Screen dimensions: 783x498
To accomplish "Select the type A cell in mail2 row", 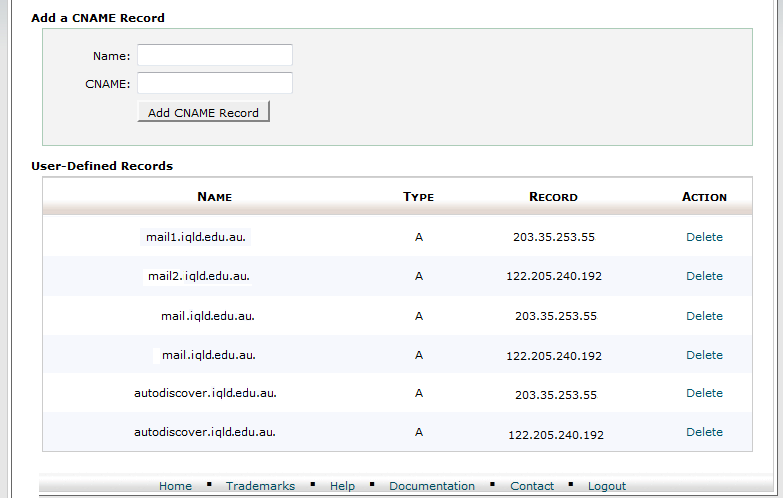I will [418, 276].
